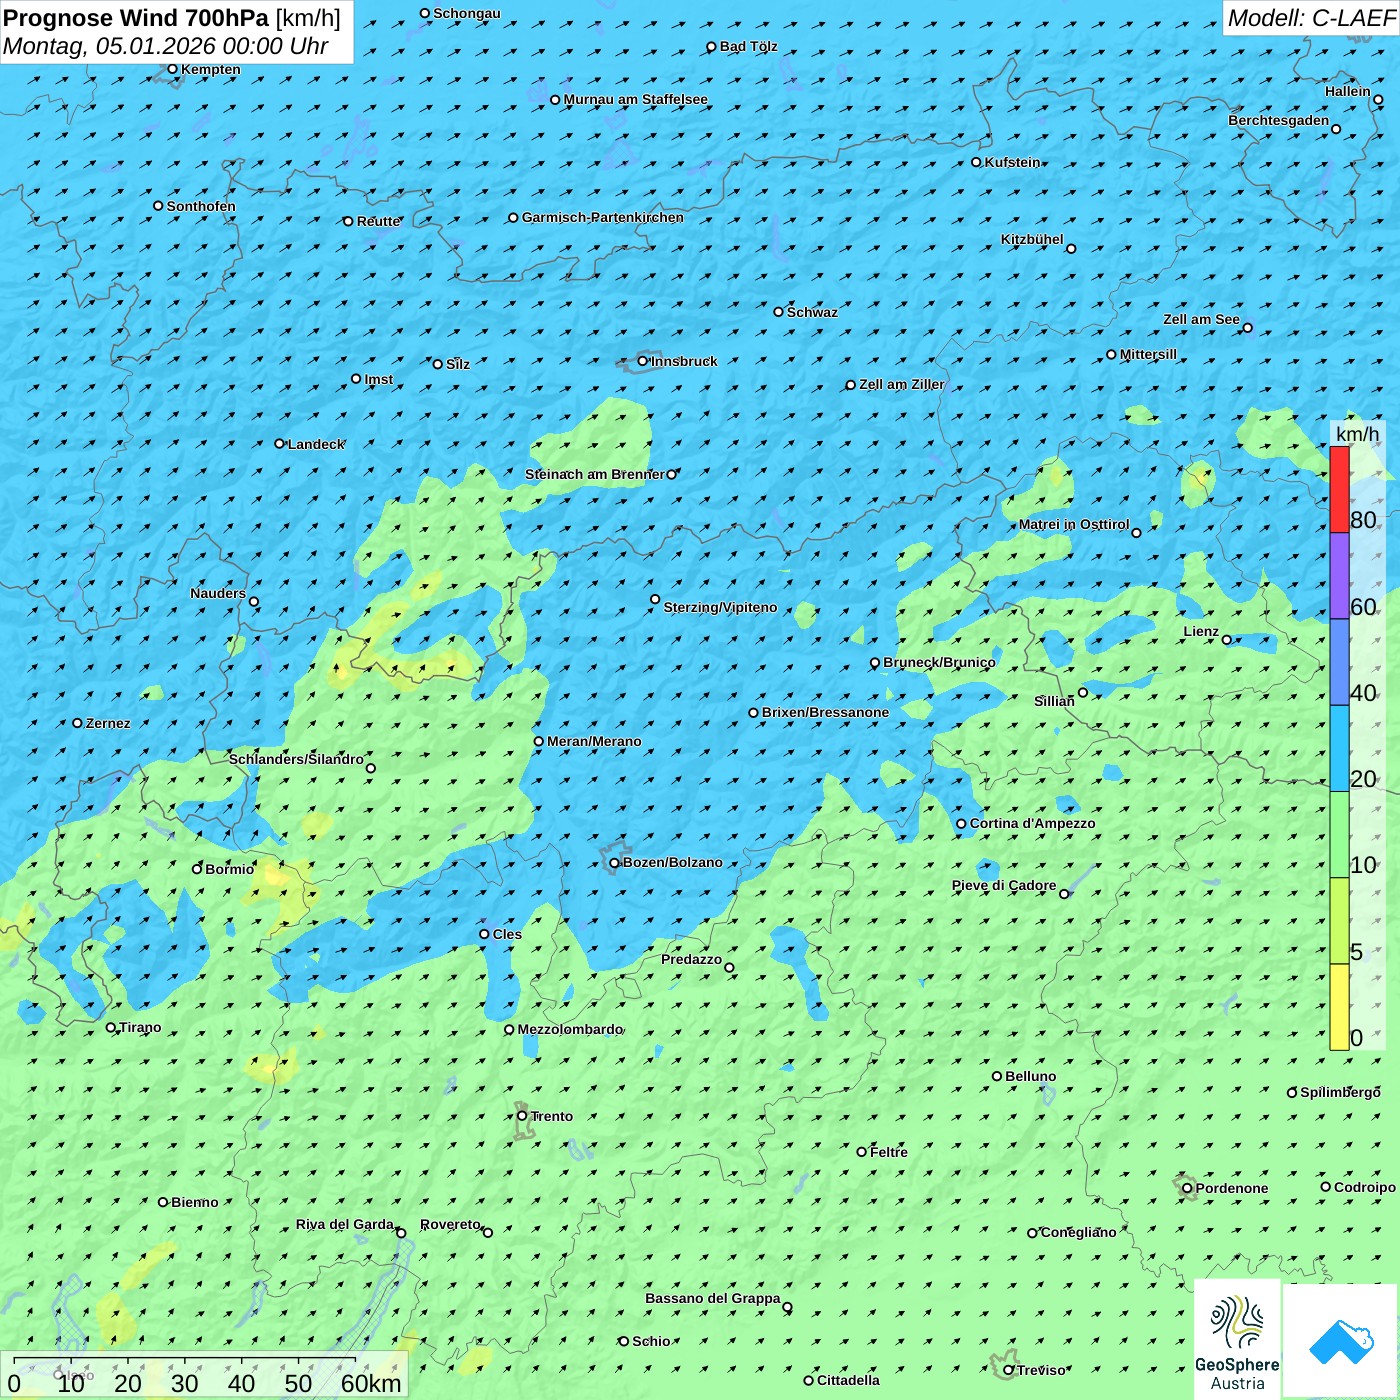
Task: Click the Reutte city label
Action: point(378,221)
